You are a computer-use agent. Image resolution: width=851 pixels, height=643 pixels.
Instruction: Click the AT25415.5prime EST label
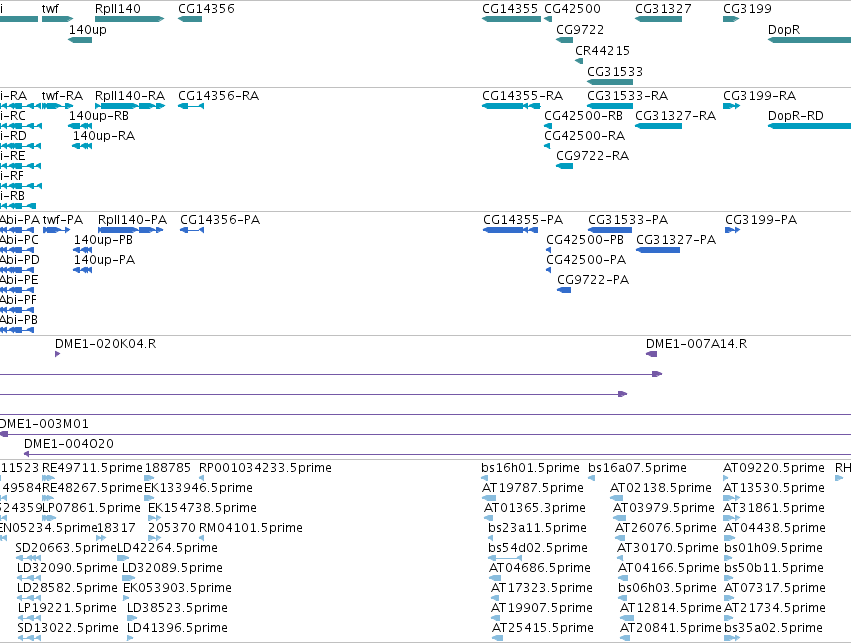tap(543, 628)
